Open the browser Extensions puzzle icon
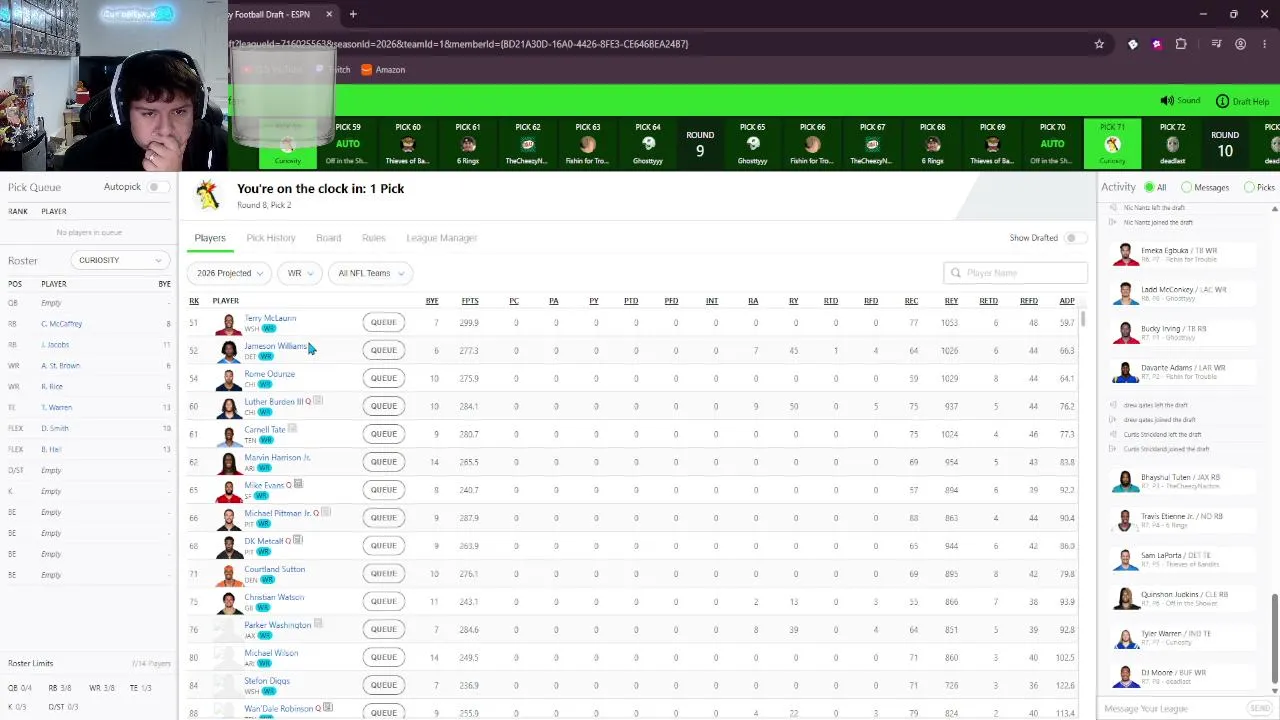1280x720 pixels. click(x=1181, y=44)
